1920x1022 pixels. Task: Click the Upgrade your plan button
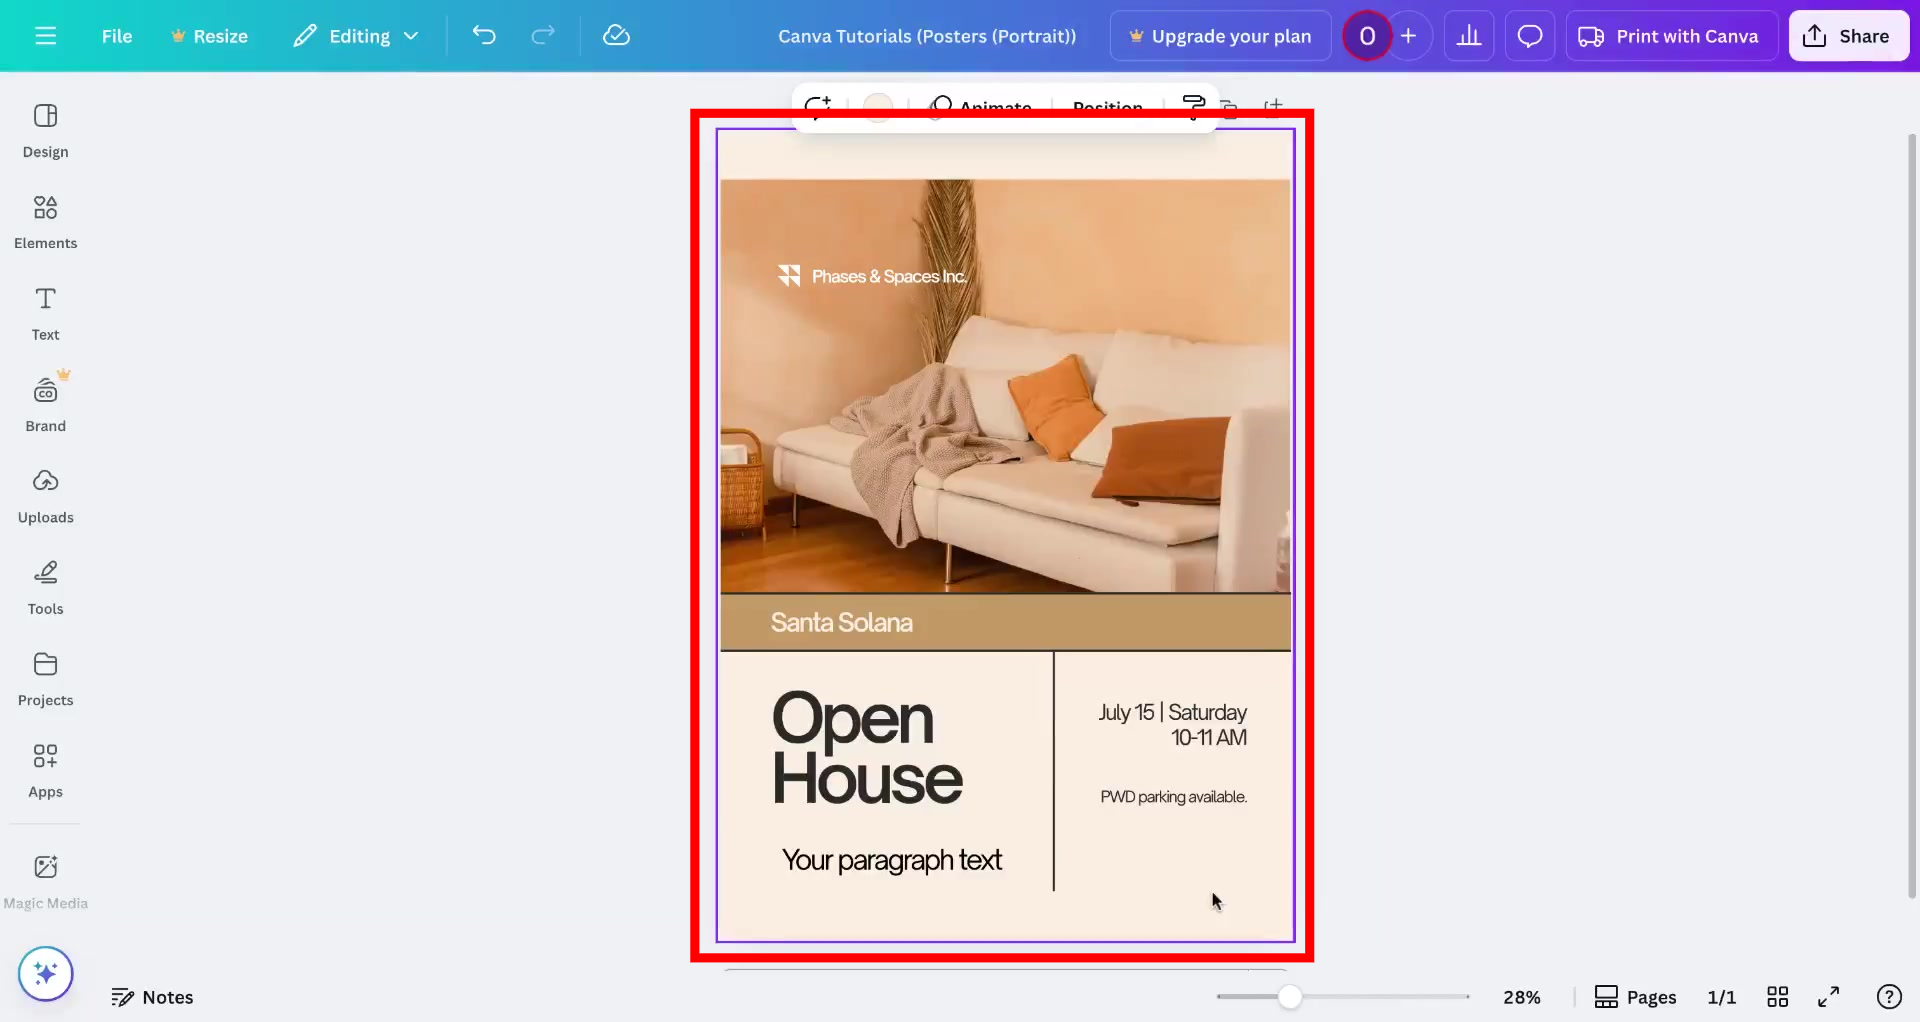coord(1219,35)
